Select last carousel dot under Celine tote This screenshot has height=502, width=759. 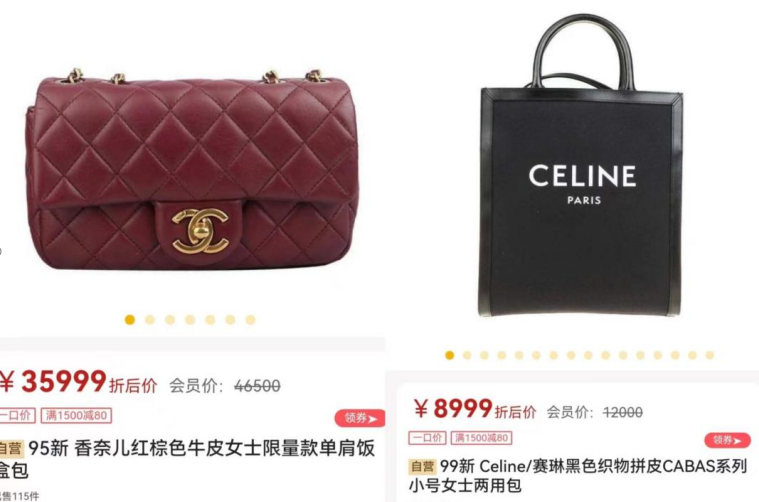pos(710,355)
